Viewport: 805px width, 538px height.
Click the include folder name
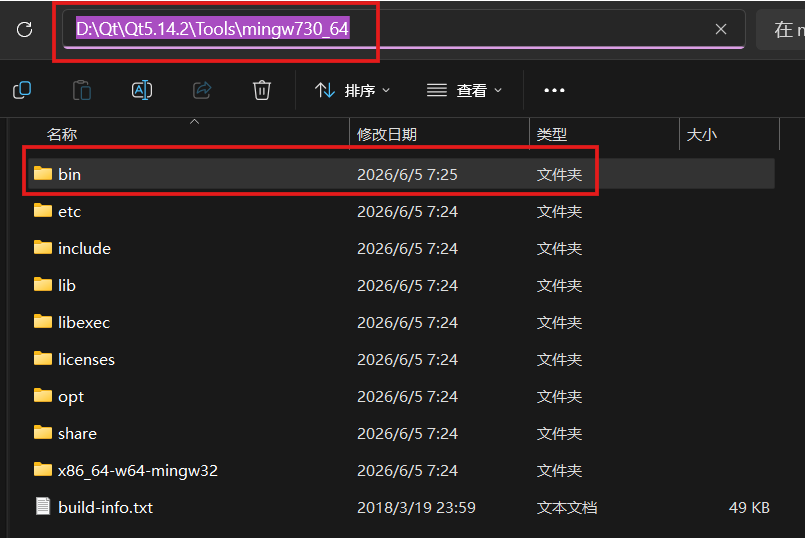[x=84, y=248]
